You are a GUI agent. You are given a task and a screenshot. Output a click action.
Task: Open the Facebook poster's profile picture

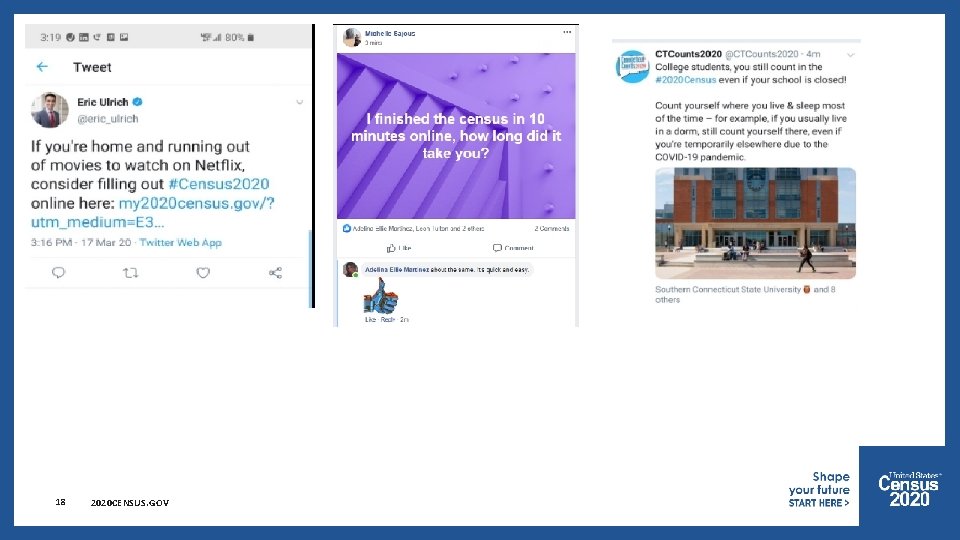[352, 37]
